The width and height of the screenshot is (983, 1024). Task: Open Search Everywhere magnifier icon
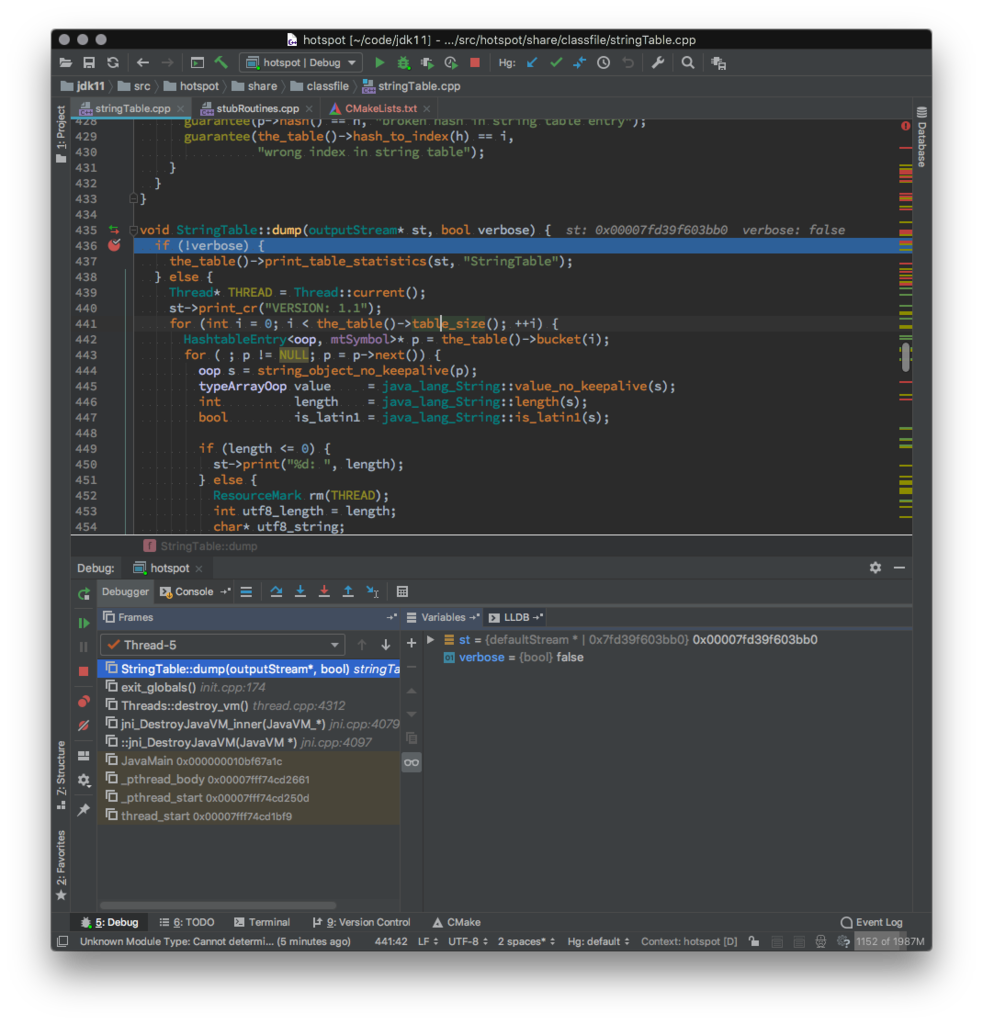(x=688, y=63)
